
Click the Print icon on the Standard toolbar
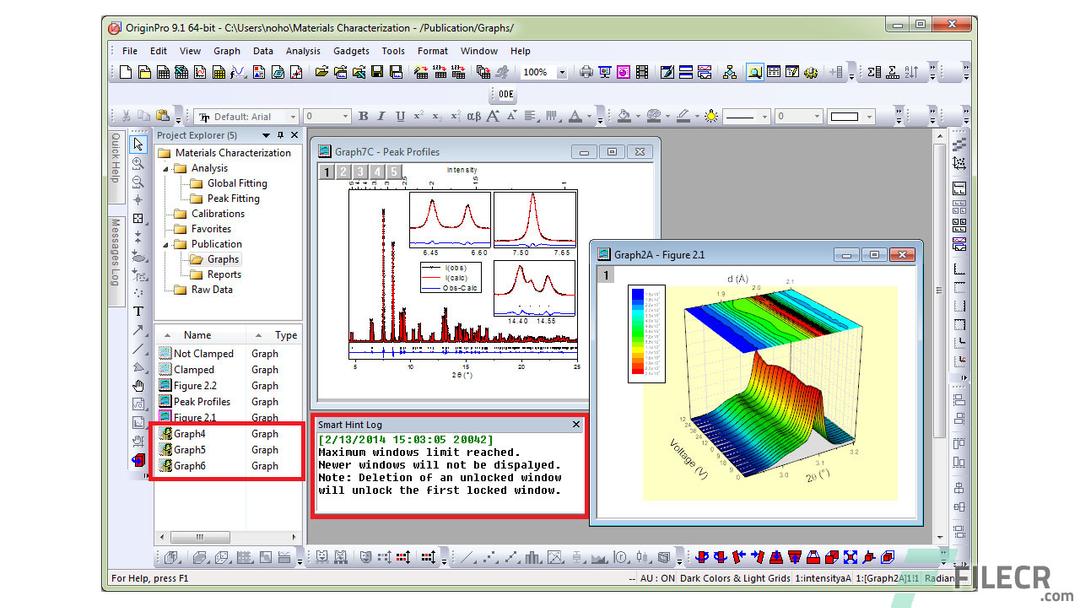tap(585, 72)
